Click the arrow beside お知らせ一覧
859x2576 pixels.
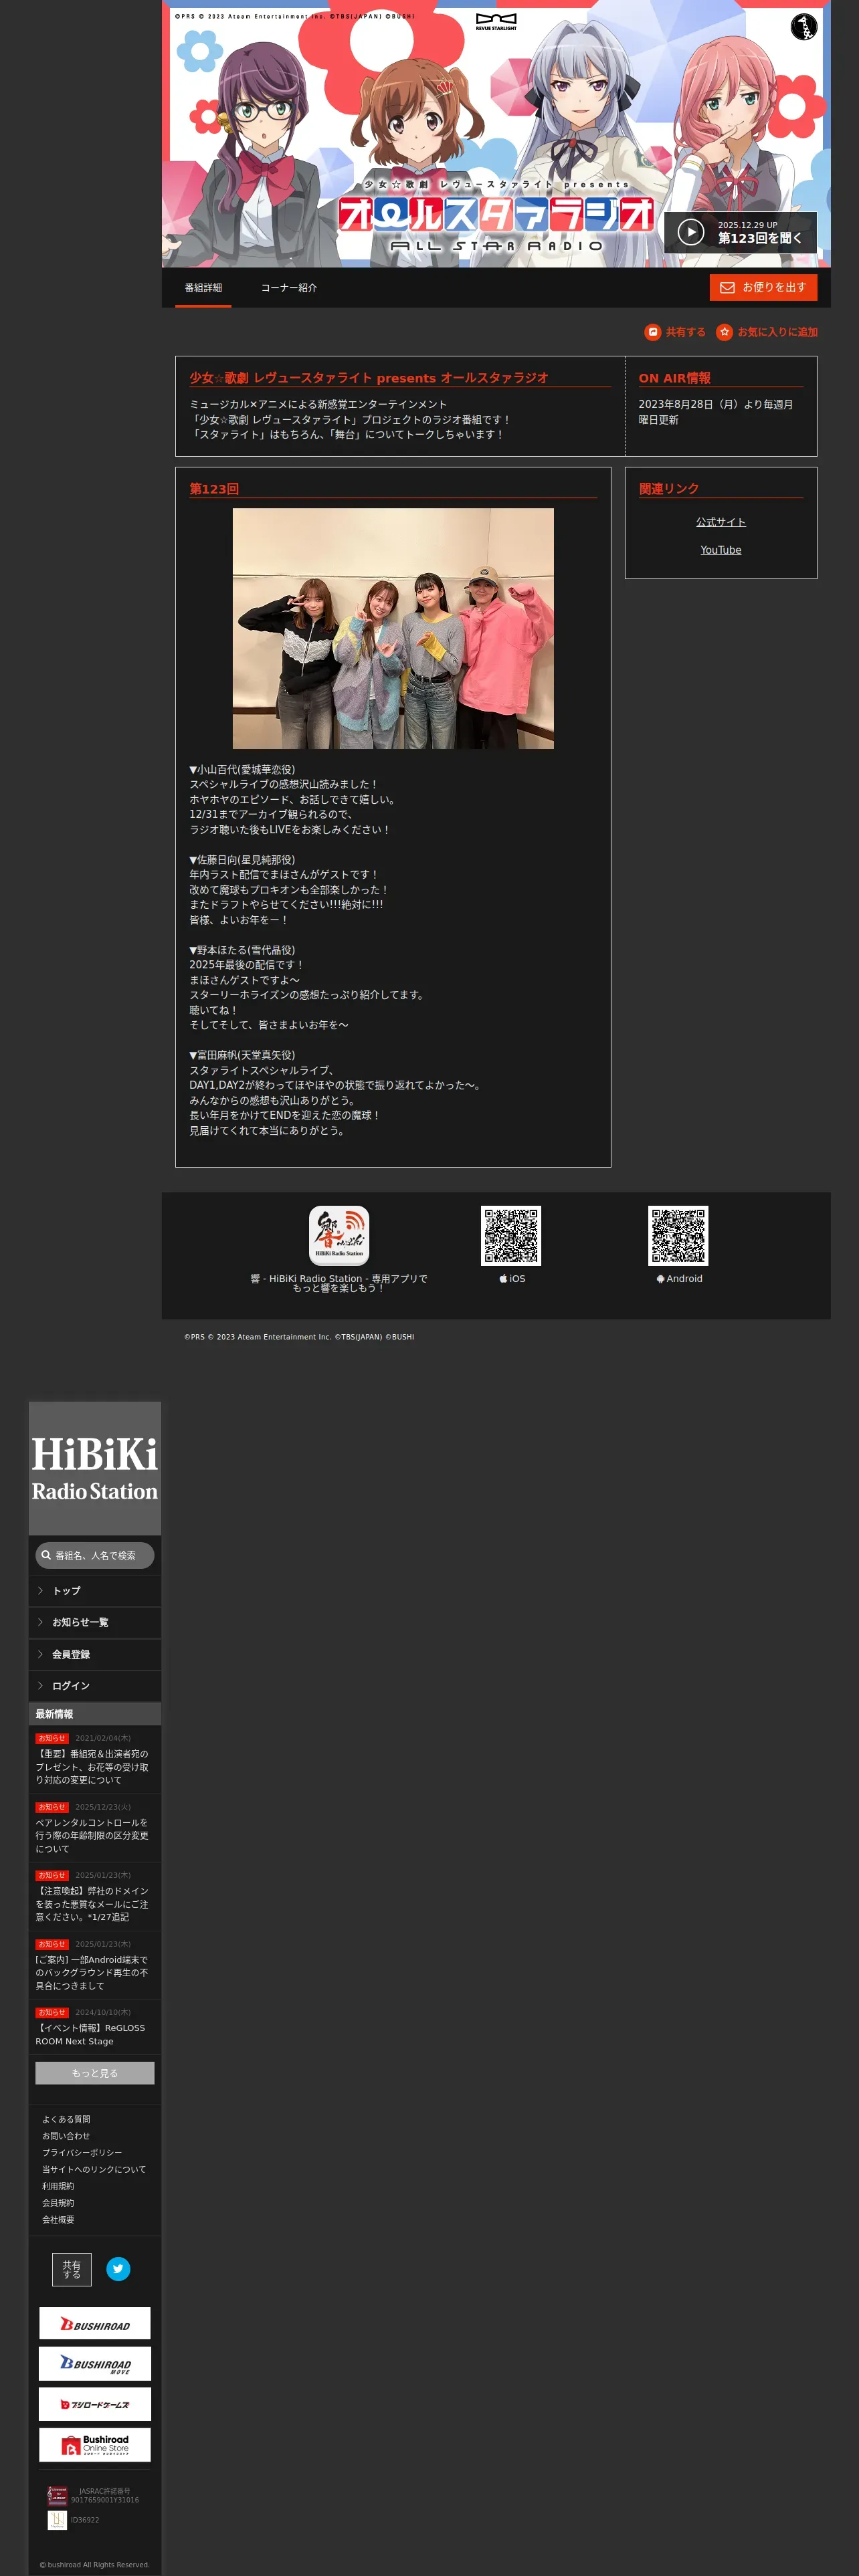point(40,1622)
